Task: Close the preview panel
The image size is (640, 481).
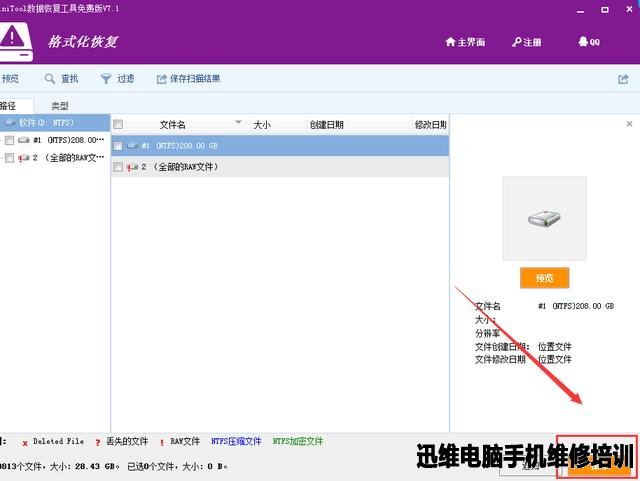Action: (629, 124)
